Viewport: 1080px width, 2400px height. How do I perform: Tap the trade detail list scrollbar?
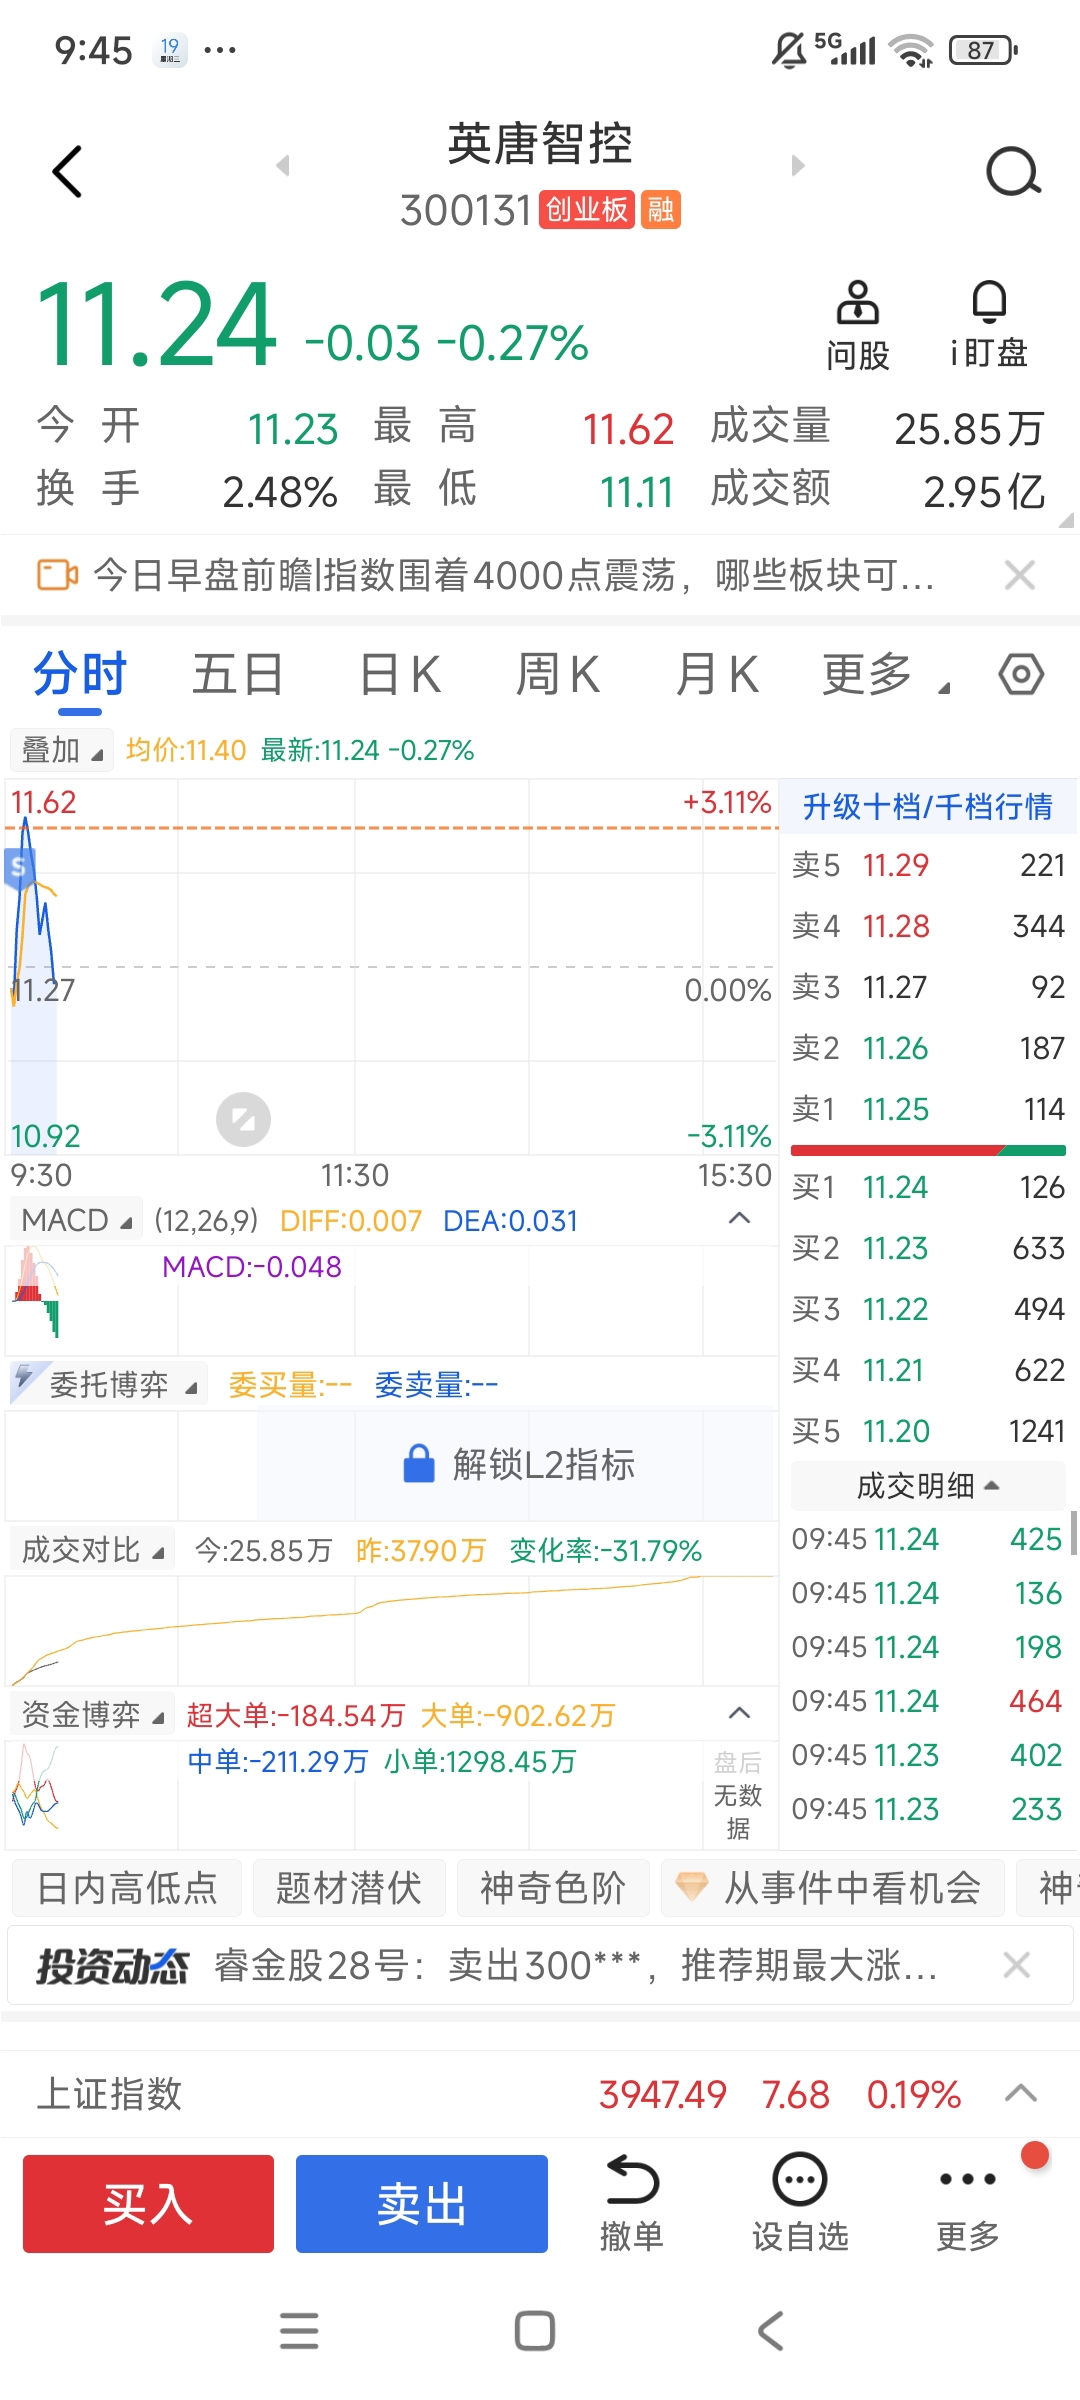point(1073,1533)
